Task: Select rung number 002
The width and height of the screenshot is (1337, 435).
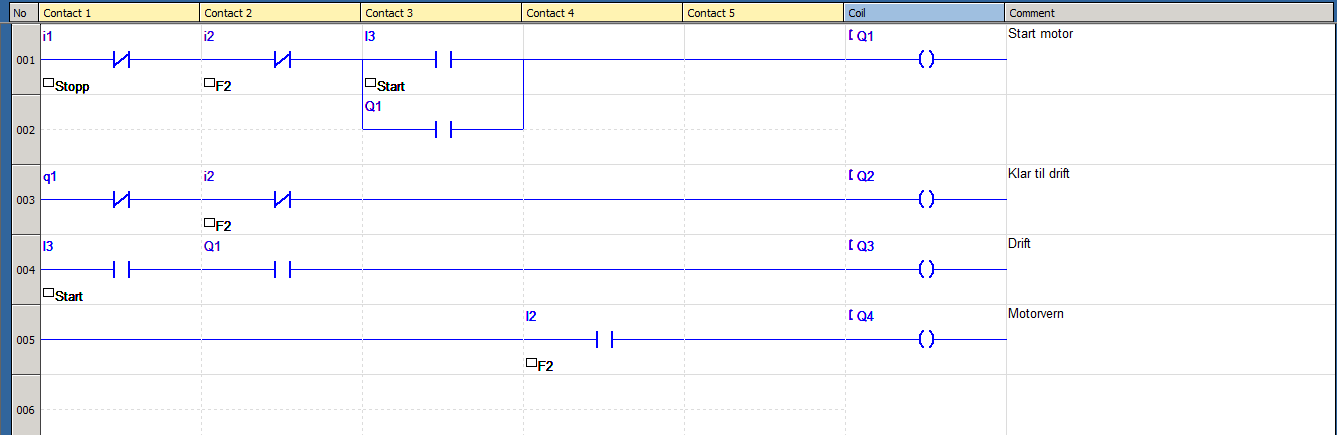Action: coord(25,130)
